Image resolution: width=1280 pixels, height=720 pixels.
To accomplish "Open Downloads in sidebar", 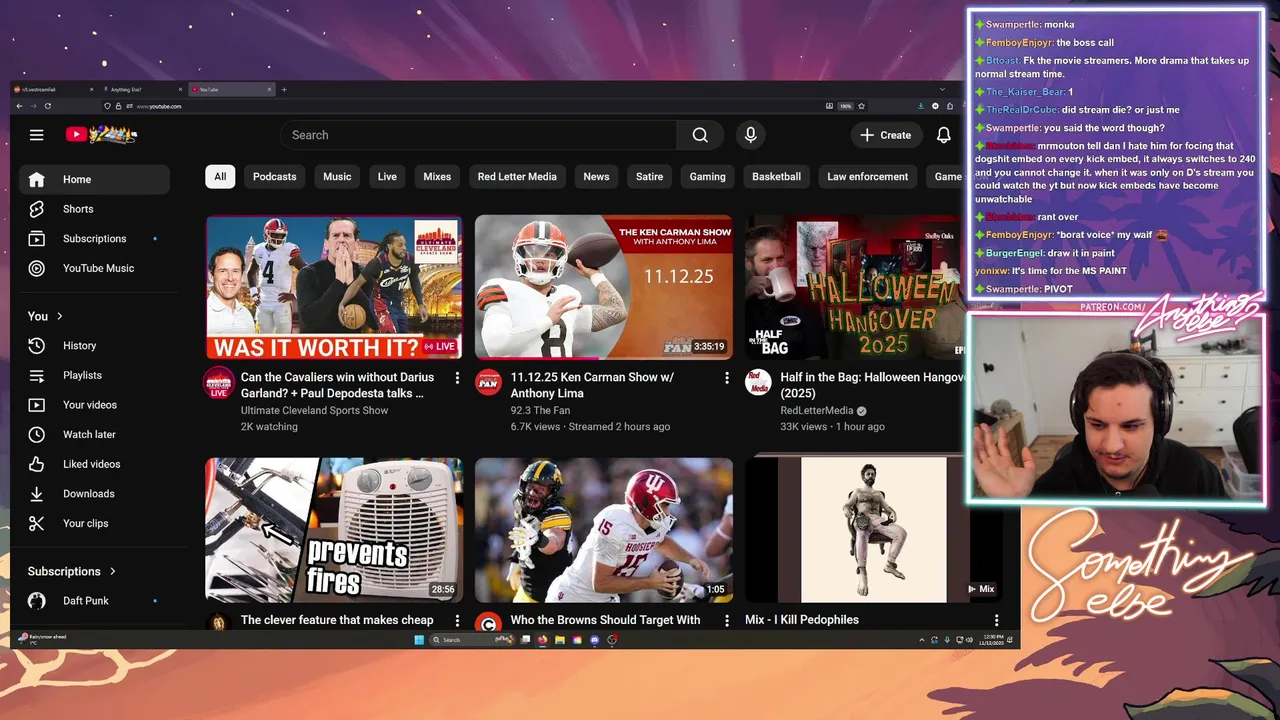I will click(x=94, y=494).
